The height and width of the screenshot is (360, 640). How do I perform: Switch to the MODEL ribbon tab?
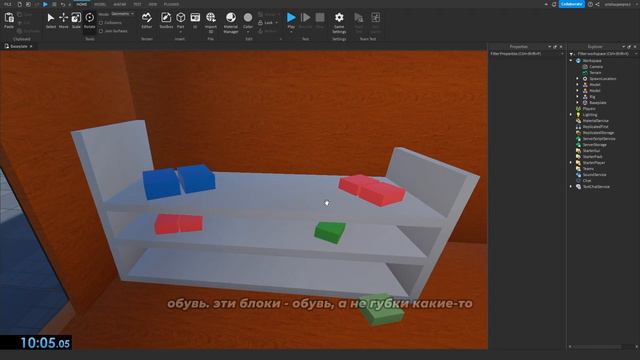pos(100,4)
